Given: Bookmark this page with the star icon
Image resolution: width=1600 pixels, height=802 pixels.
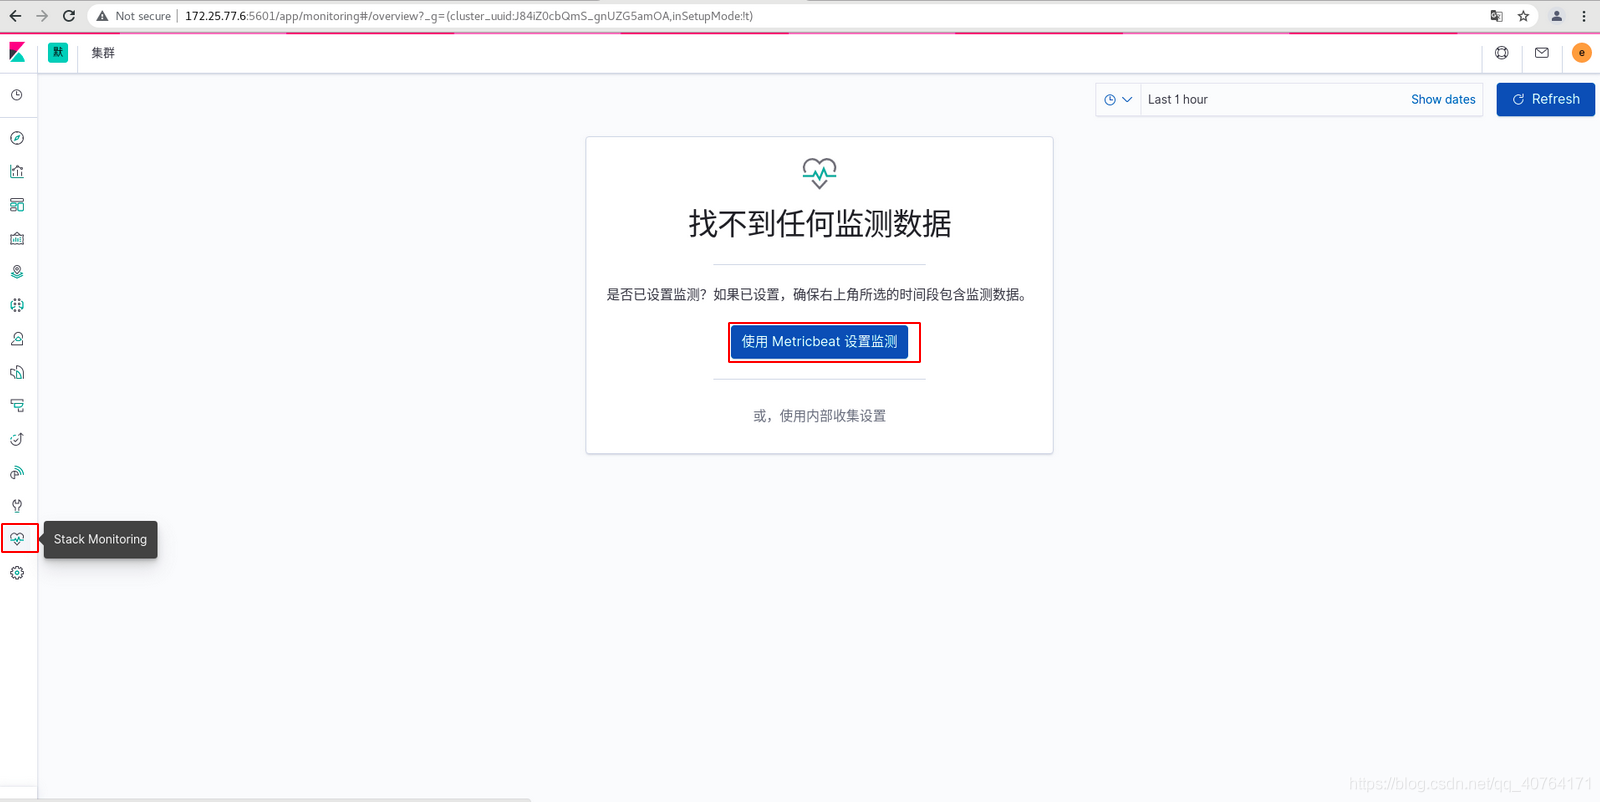Looking at the screenshot, I should point(1523,16).
